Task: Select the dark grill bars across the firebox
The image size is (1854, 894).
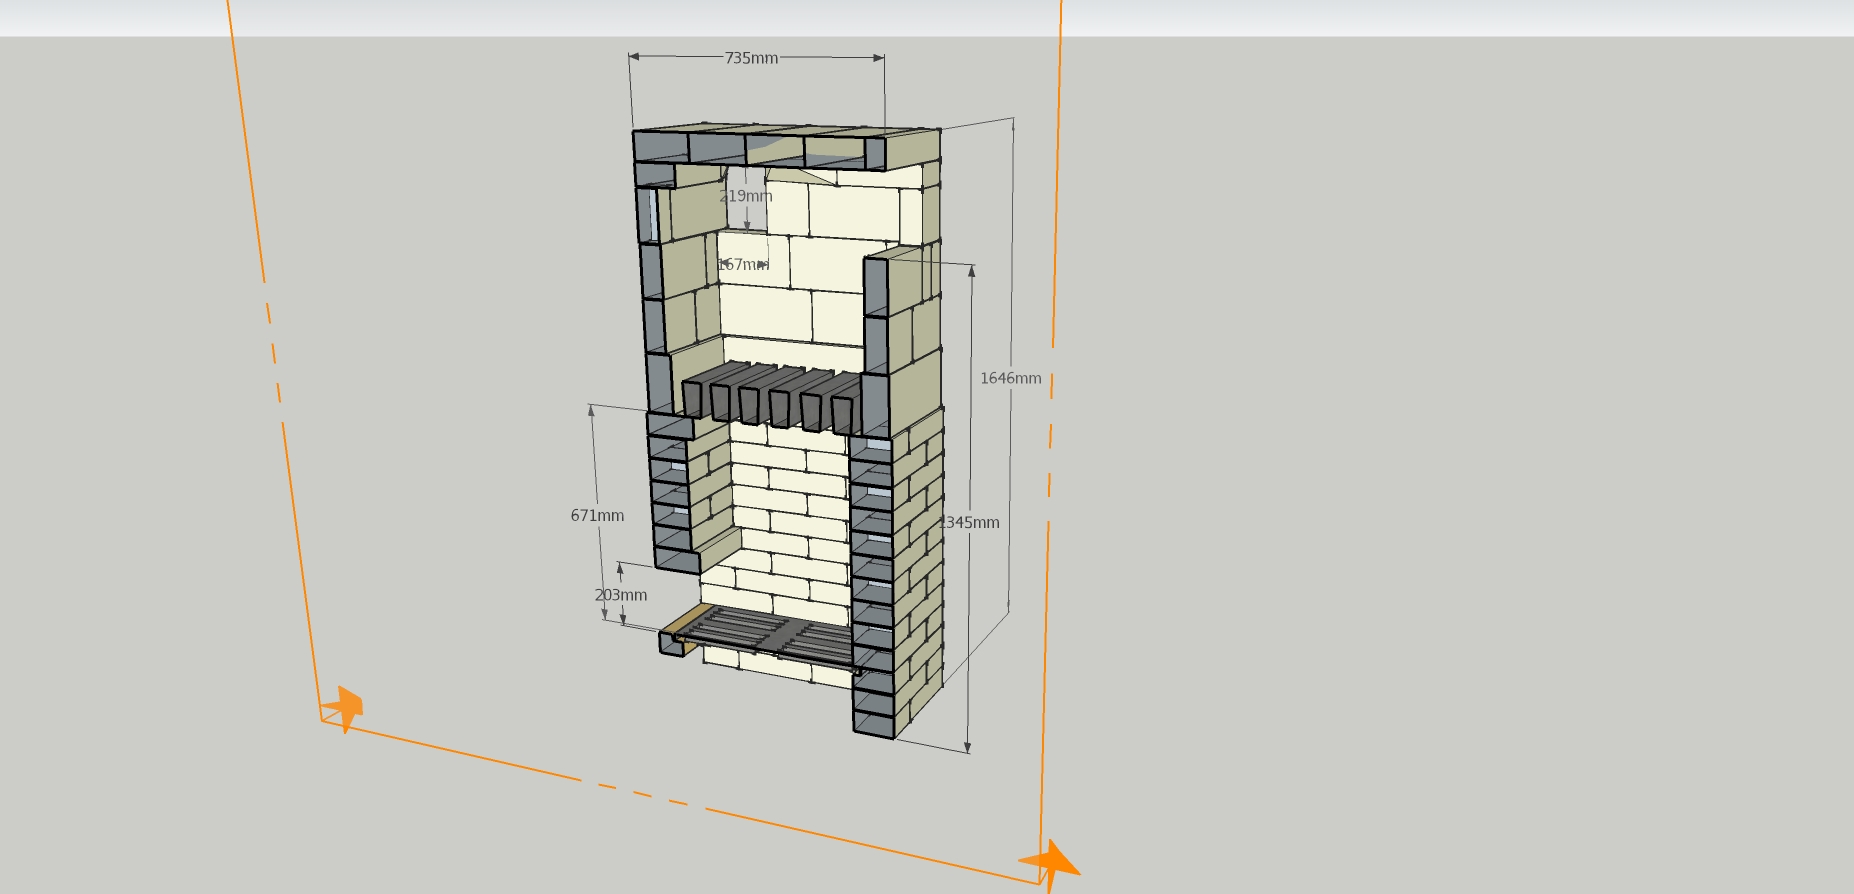Action: tap(772, 394)
